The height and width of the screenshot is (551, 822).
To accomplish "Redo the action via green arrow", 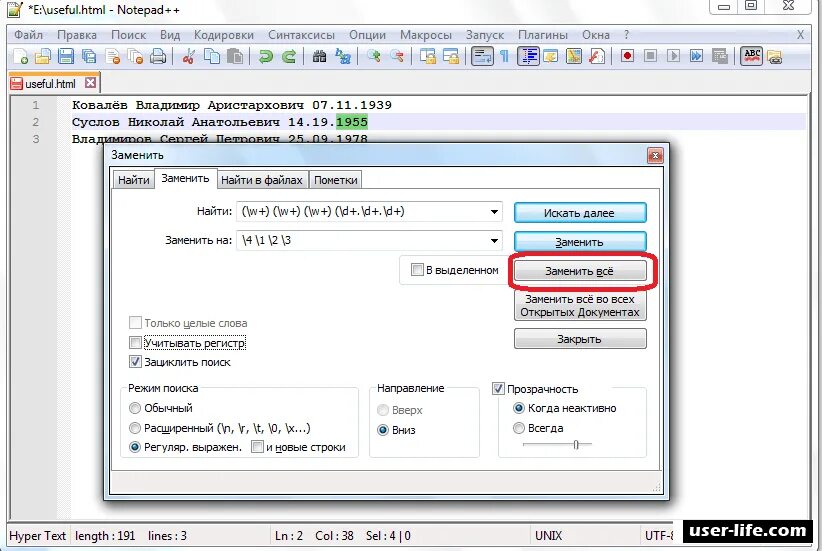I will (288, 56).
